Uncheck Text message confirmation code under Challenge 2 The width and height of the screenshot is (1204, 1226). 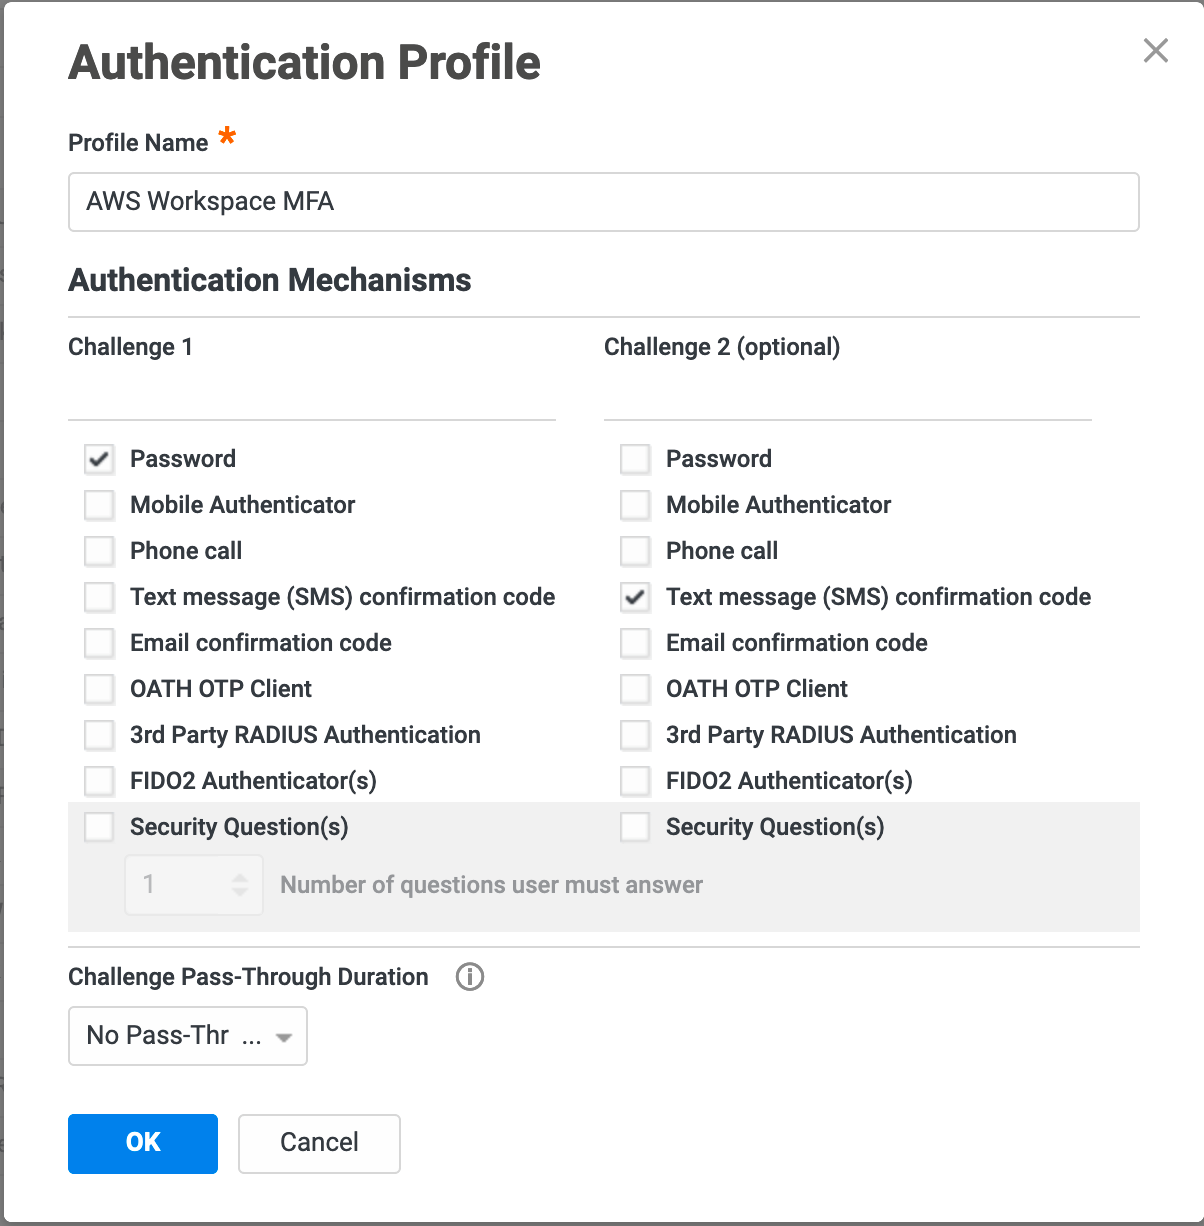pos(635,597)
